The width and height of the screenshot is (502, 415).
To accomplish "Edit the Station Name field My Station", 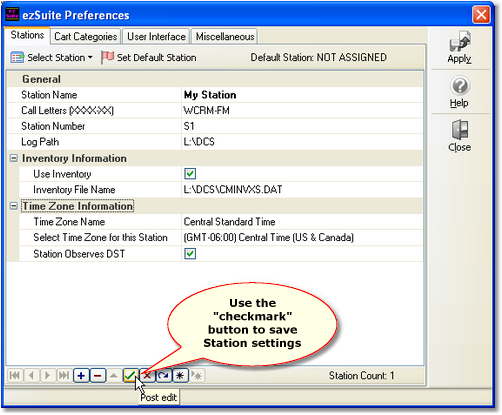I will click(x=302, y=95).
